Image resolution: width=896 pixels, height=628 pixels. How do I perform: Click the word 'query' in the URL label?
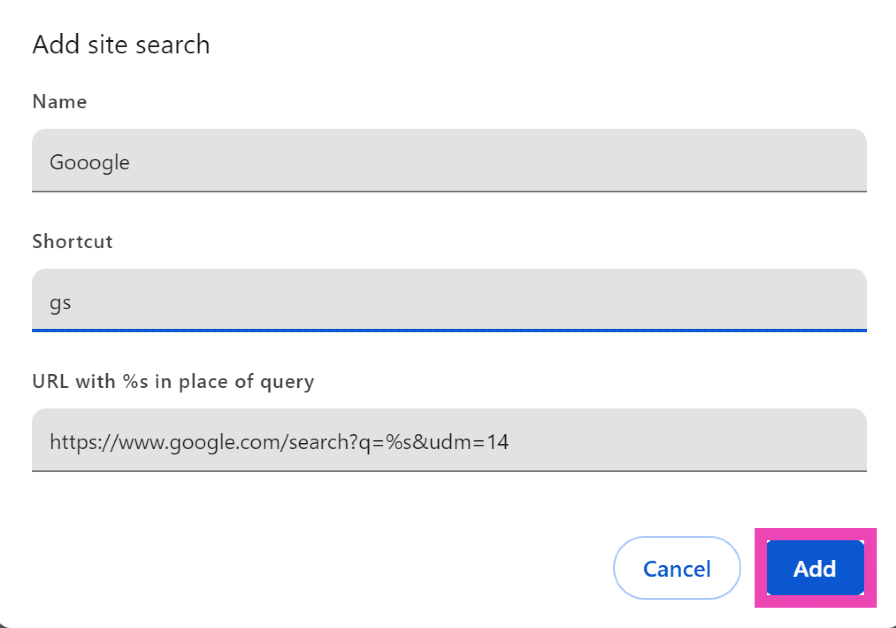point(288,381)
